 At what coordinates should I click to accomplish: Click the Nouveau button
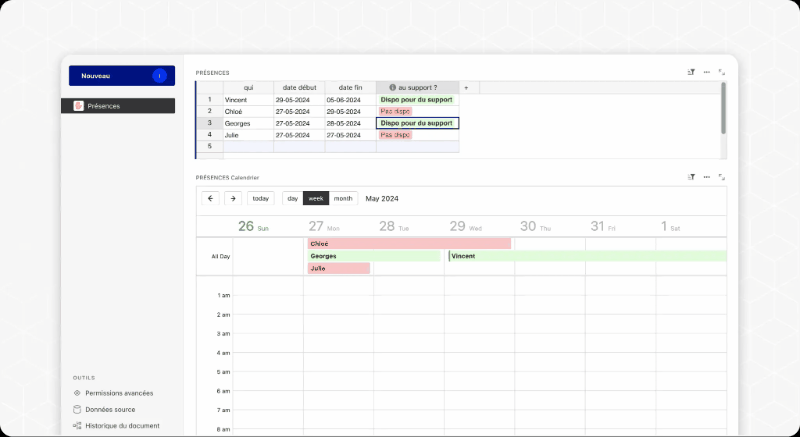click(x=122, y=75)
